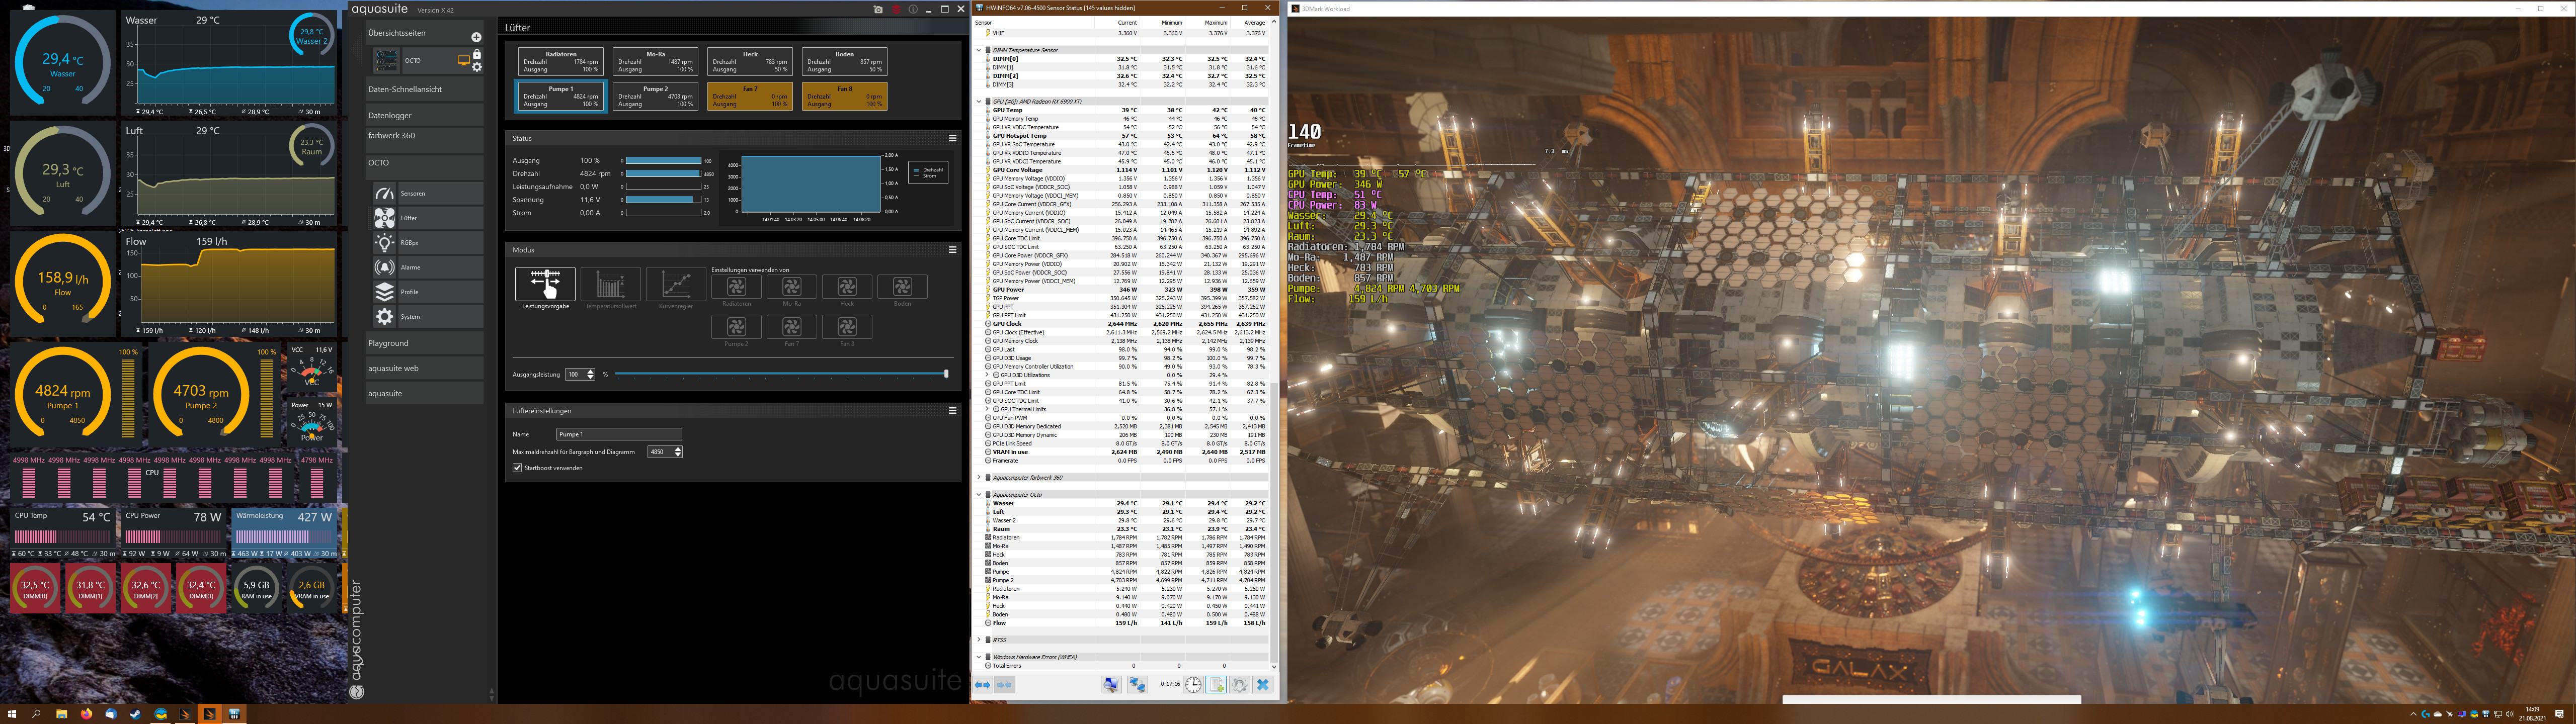Expand GPU D3D Utilizations row
The image size is (2576, 724).
click(988, 375)
